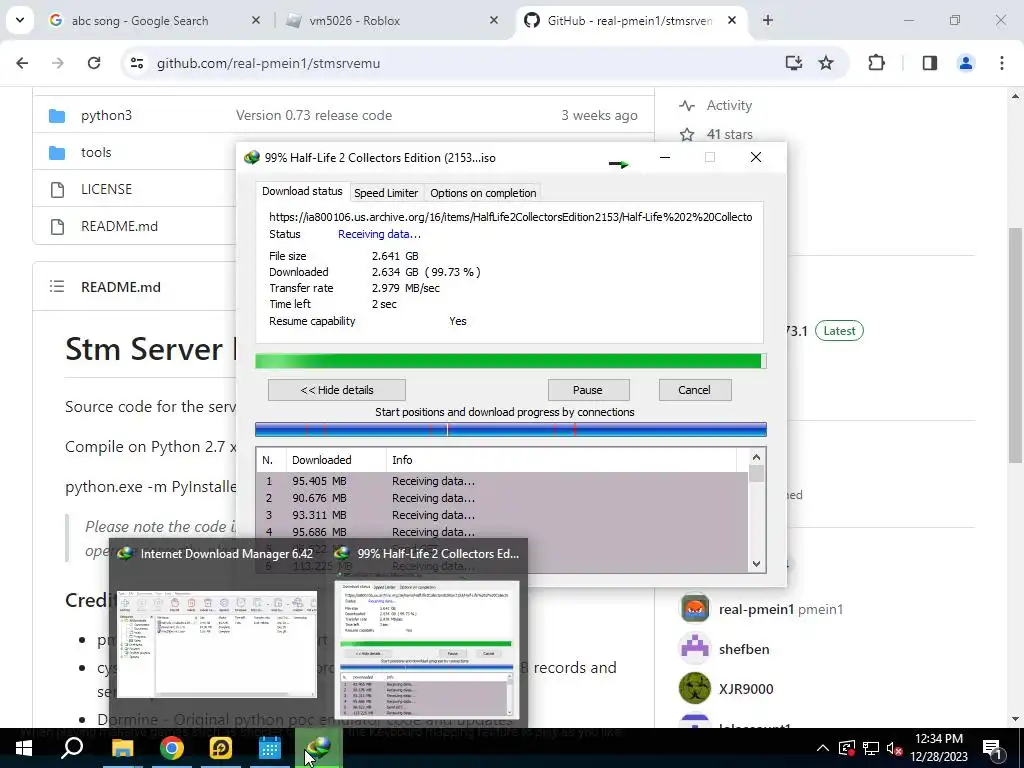Open the LICENSE file link
Viewport: 1024px width, 768px height.
point(106,189)
